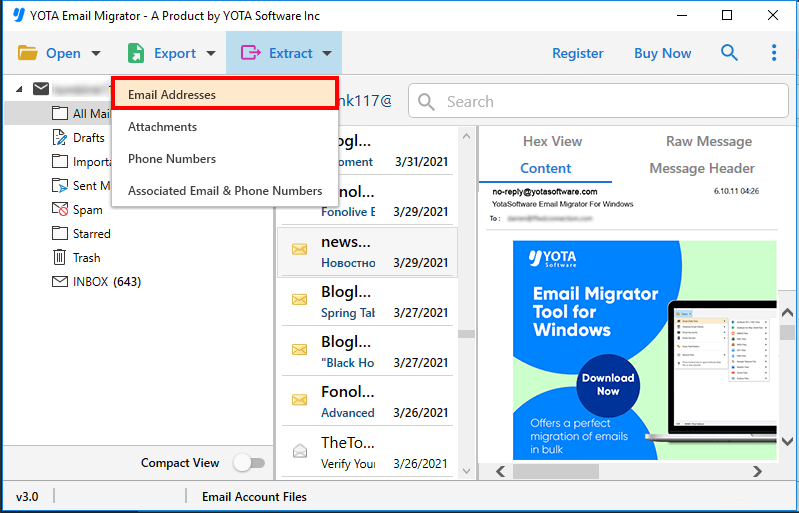Click in the Search input field
799x513 pixels.
598,101
